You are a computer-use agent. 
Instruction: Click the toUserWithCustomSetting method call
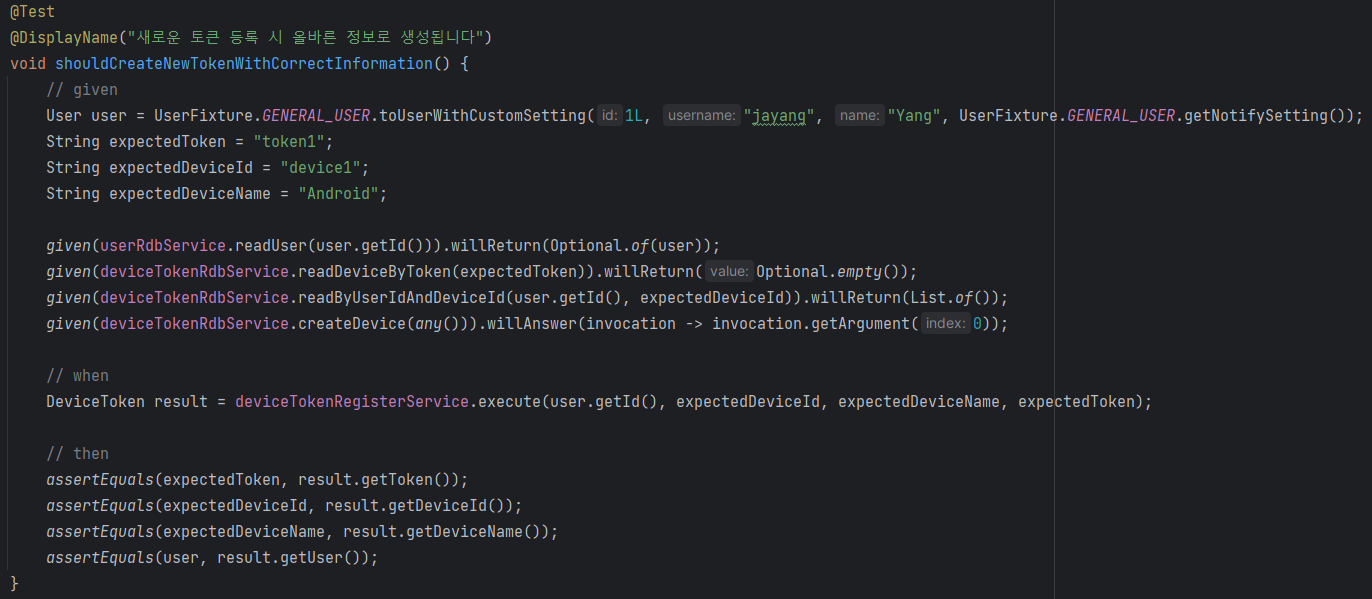coord(483,116)
